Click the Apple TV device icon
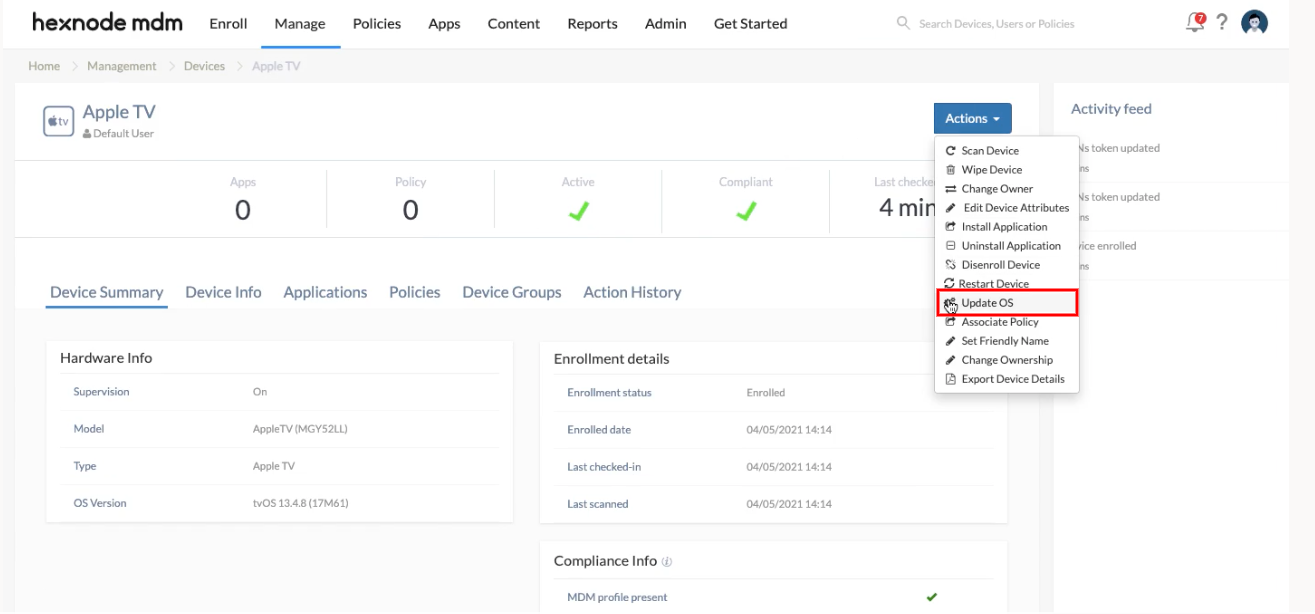This screenshot has height=614, width=1315. coord(59,121)
